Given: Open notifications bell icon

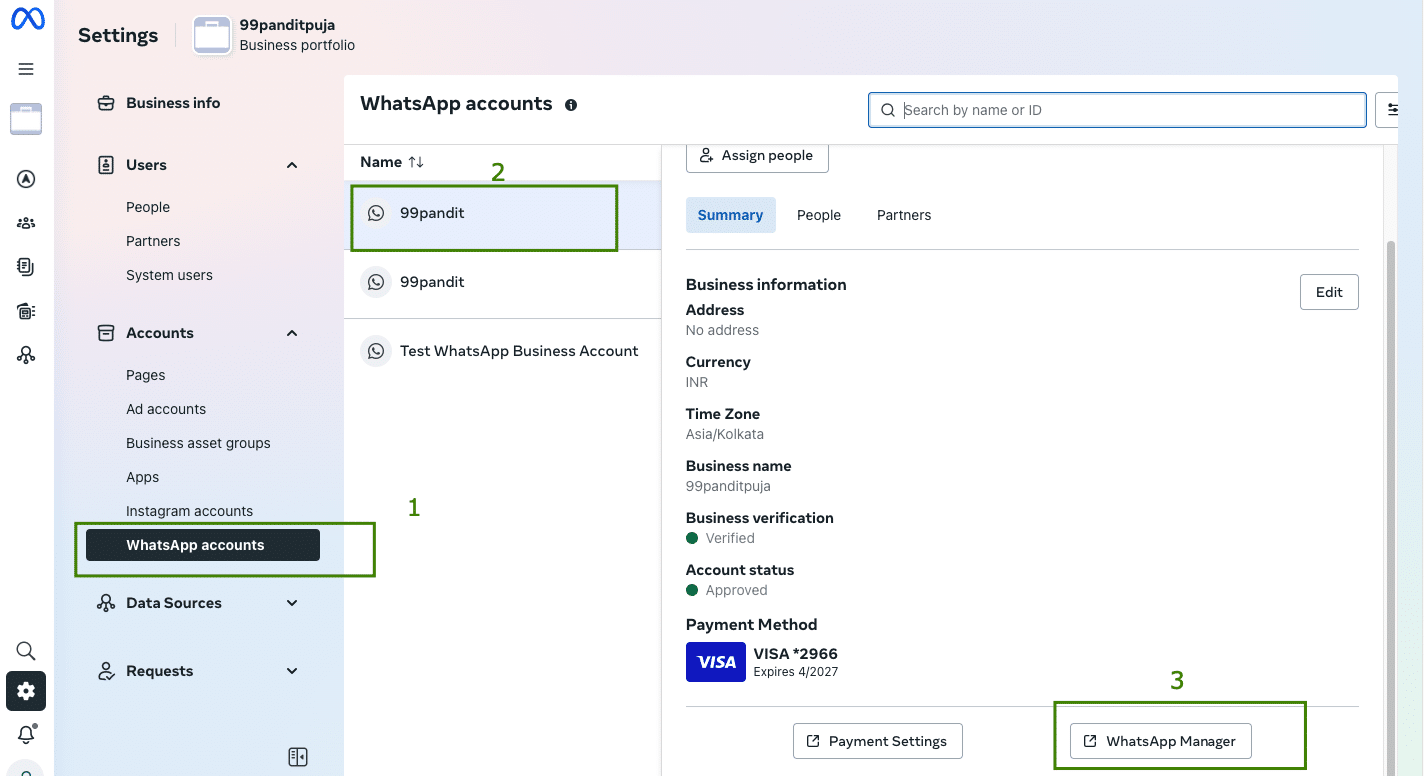Looking at the screenshot, I should pos(26,734).
